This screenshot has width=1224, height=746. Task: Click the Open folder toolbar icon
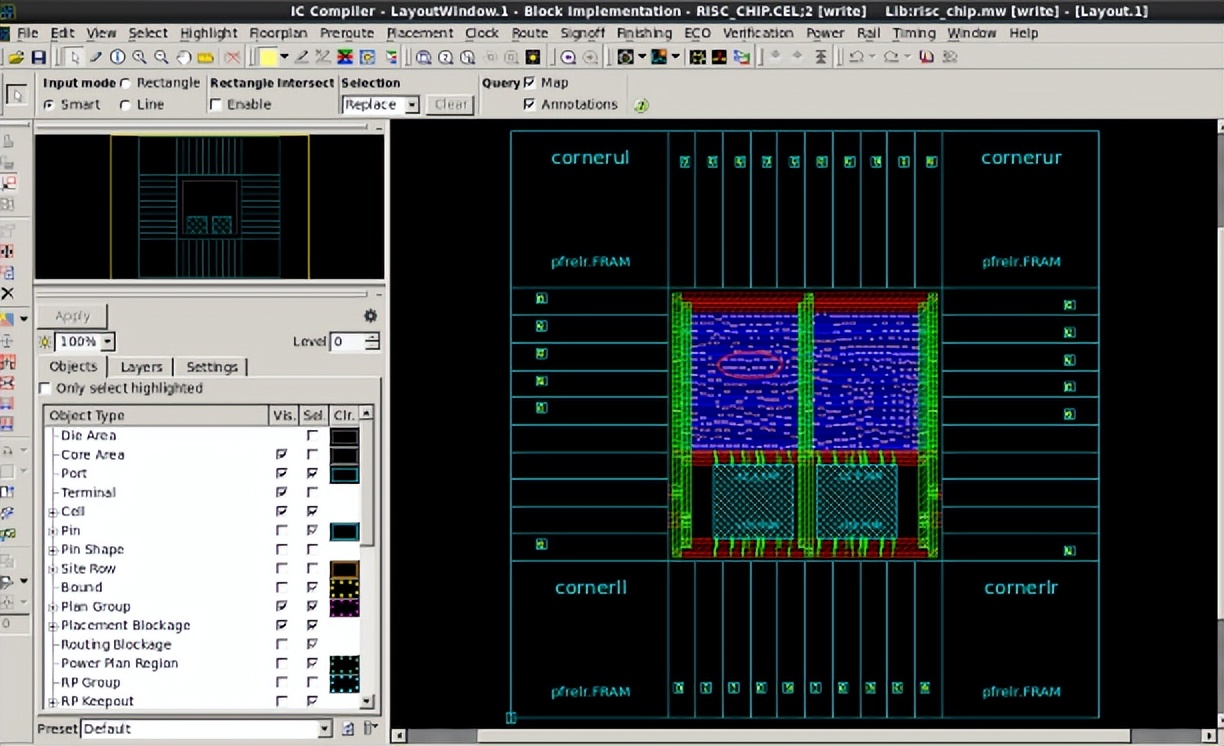[x=16, y=58]
